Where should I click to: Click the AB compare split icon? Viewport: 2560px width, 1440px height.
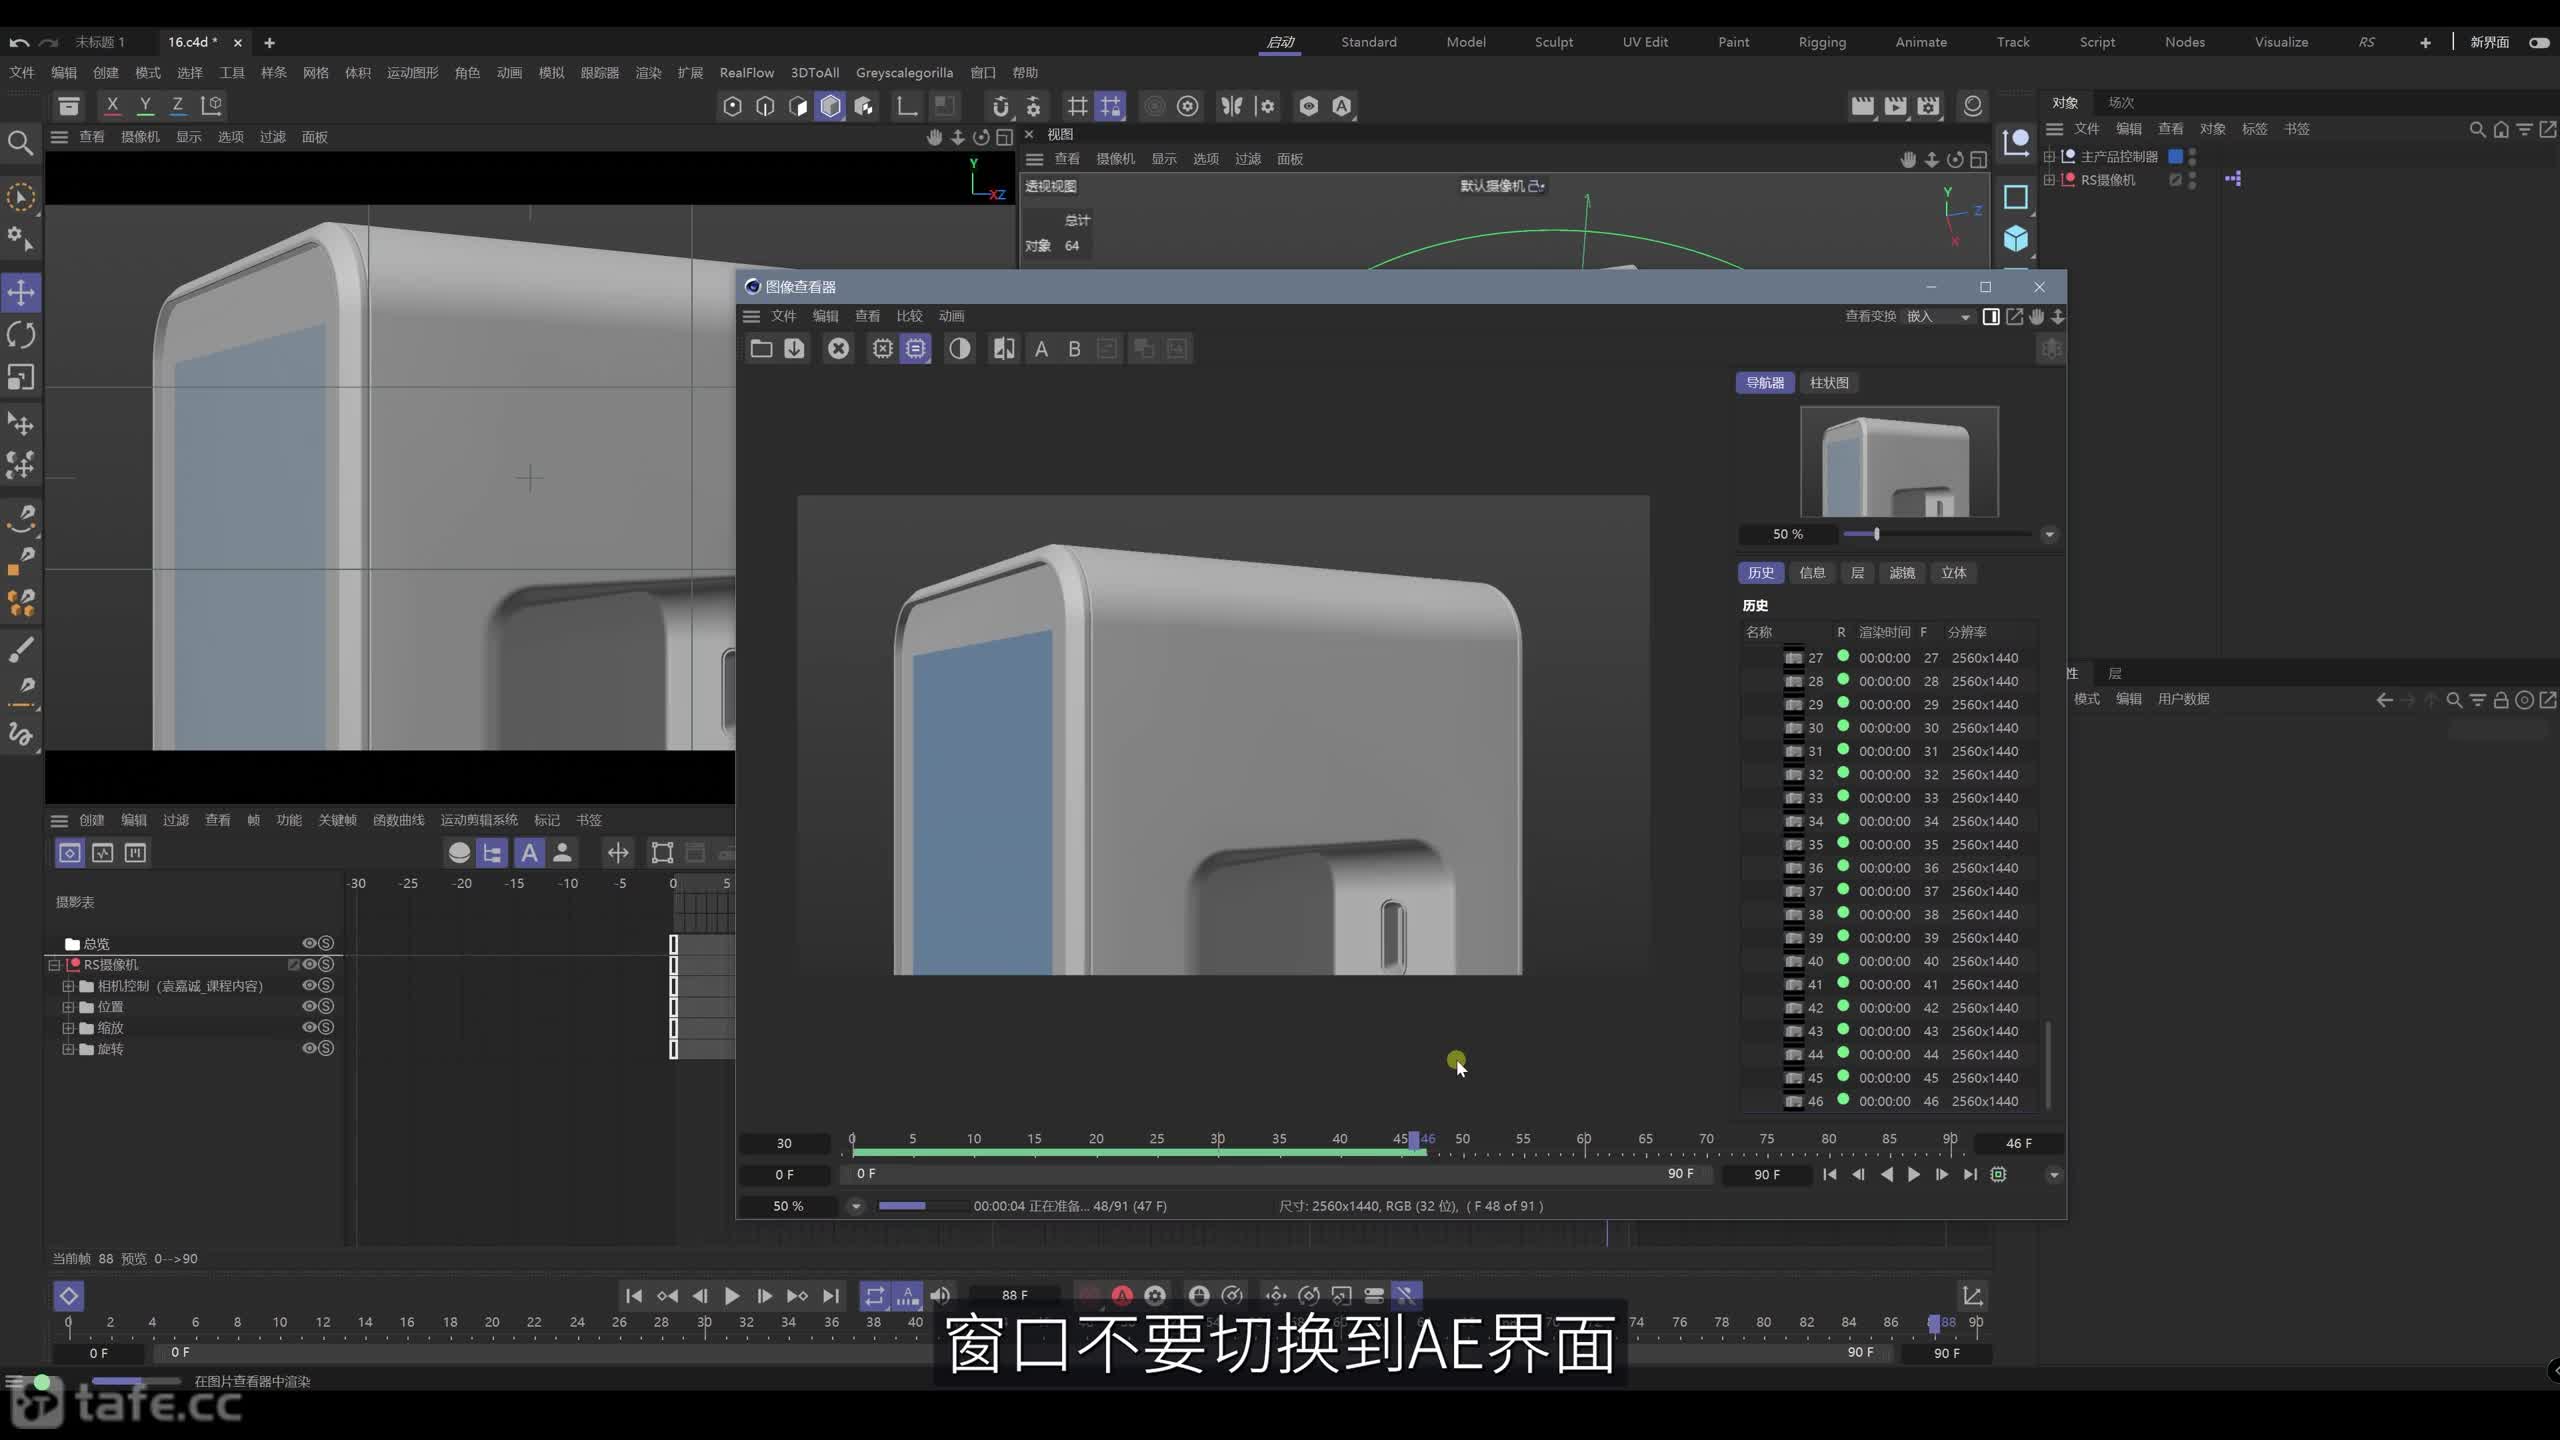pyautogui.click(x=1003, y=349)
